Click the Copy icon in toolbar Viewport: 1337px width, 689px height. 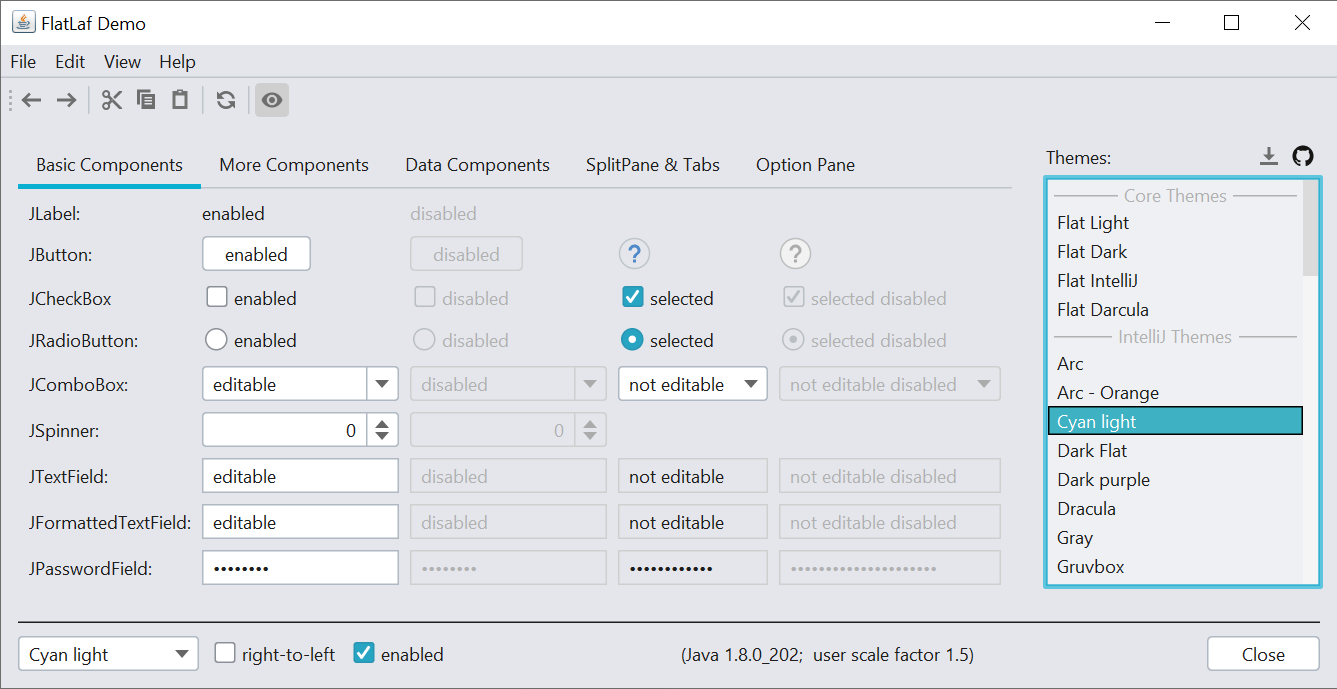tap(146, 100)
